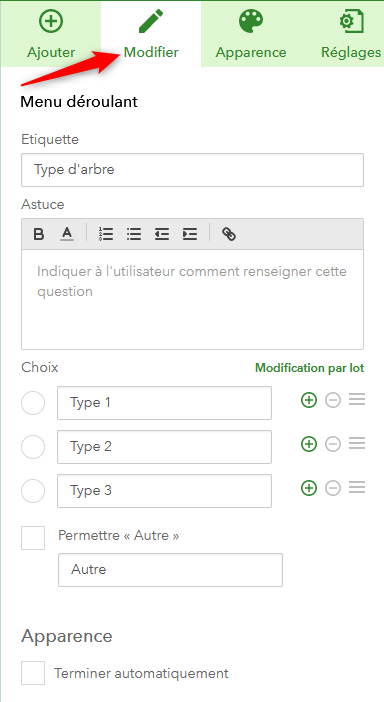Decrease indent in the Astuce editor
This screenshot has width=384, height=702.
(162, 234)
